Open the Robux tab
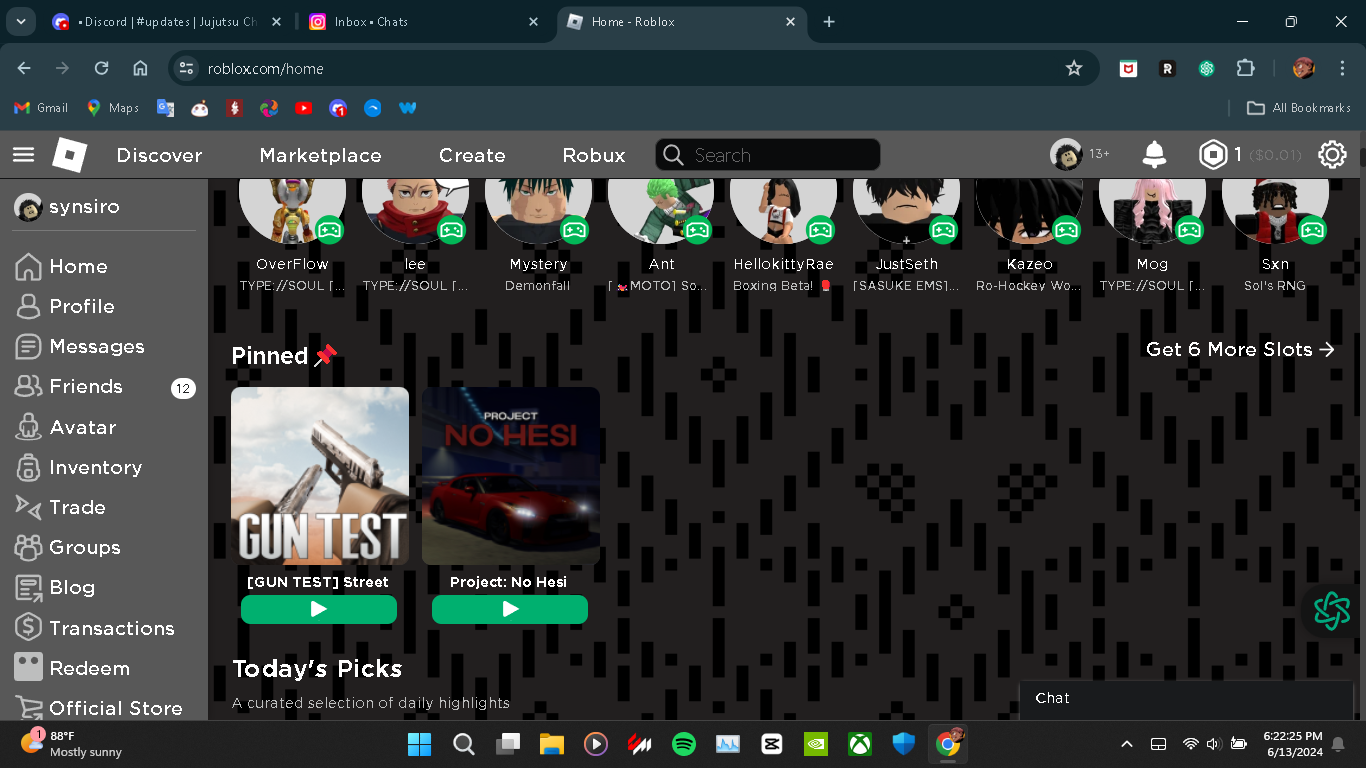Image resolution: width=1366 pixels, height=768 pixels. pyautogui.click(x=594, y=155)
